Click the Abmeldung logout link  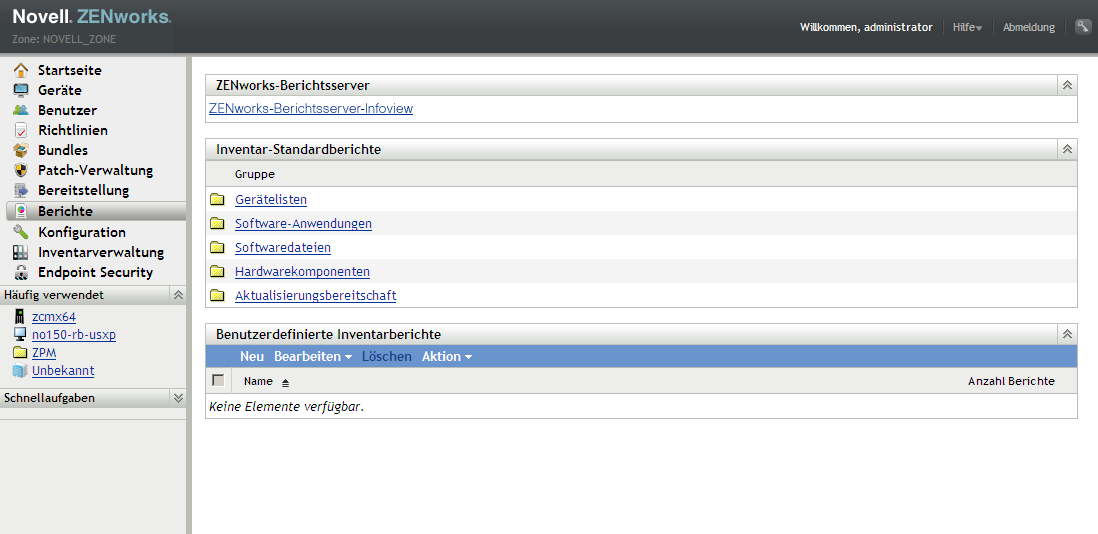coord(1028,27)
